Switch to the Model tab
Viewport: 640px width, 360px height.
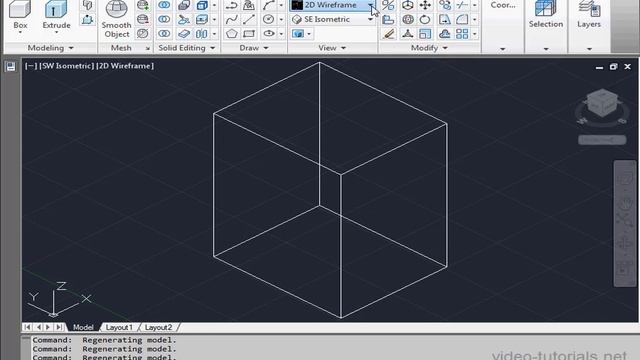83,327
